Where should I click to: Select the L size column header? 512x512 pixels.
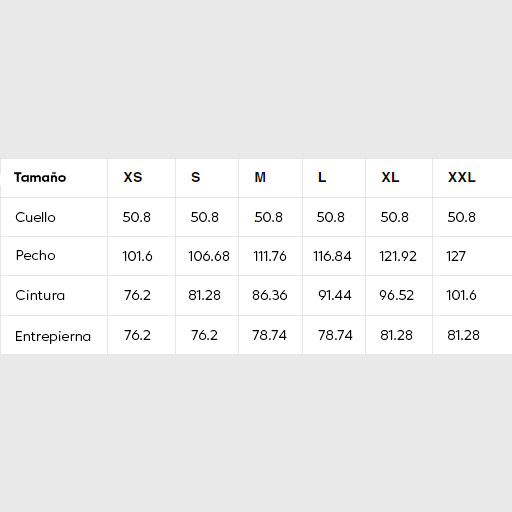pos(322,177)
